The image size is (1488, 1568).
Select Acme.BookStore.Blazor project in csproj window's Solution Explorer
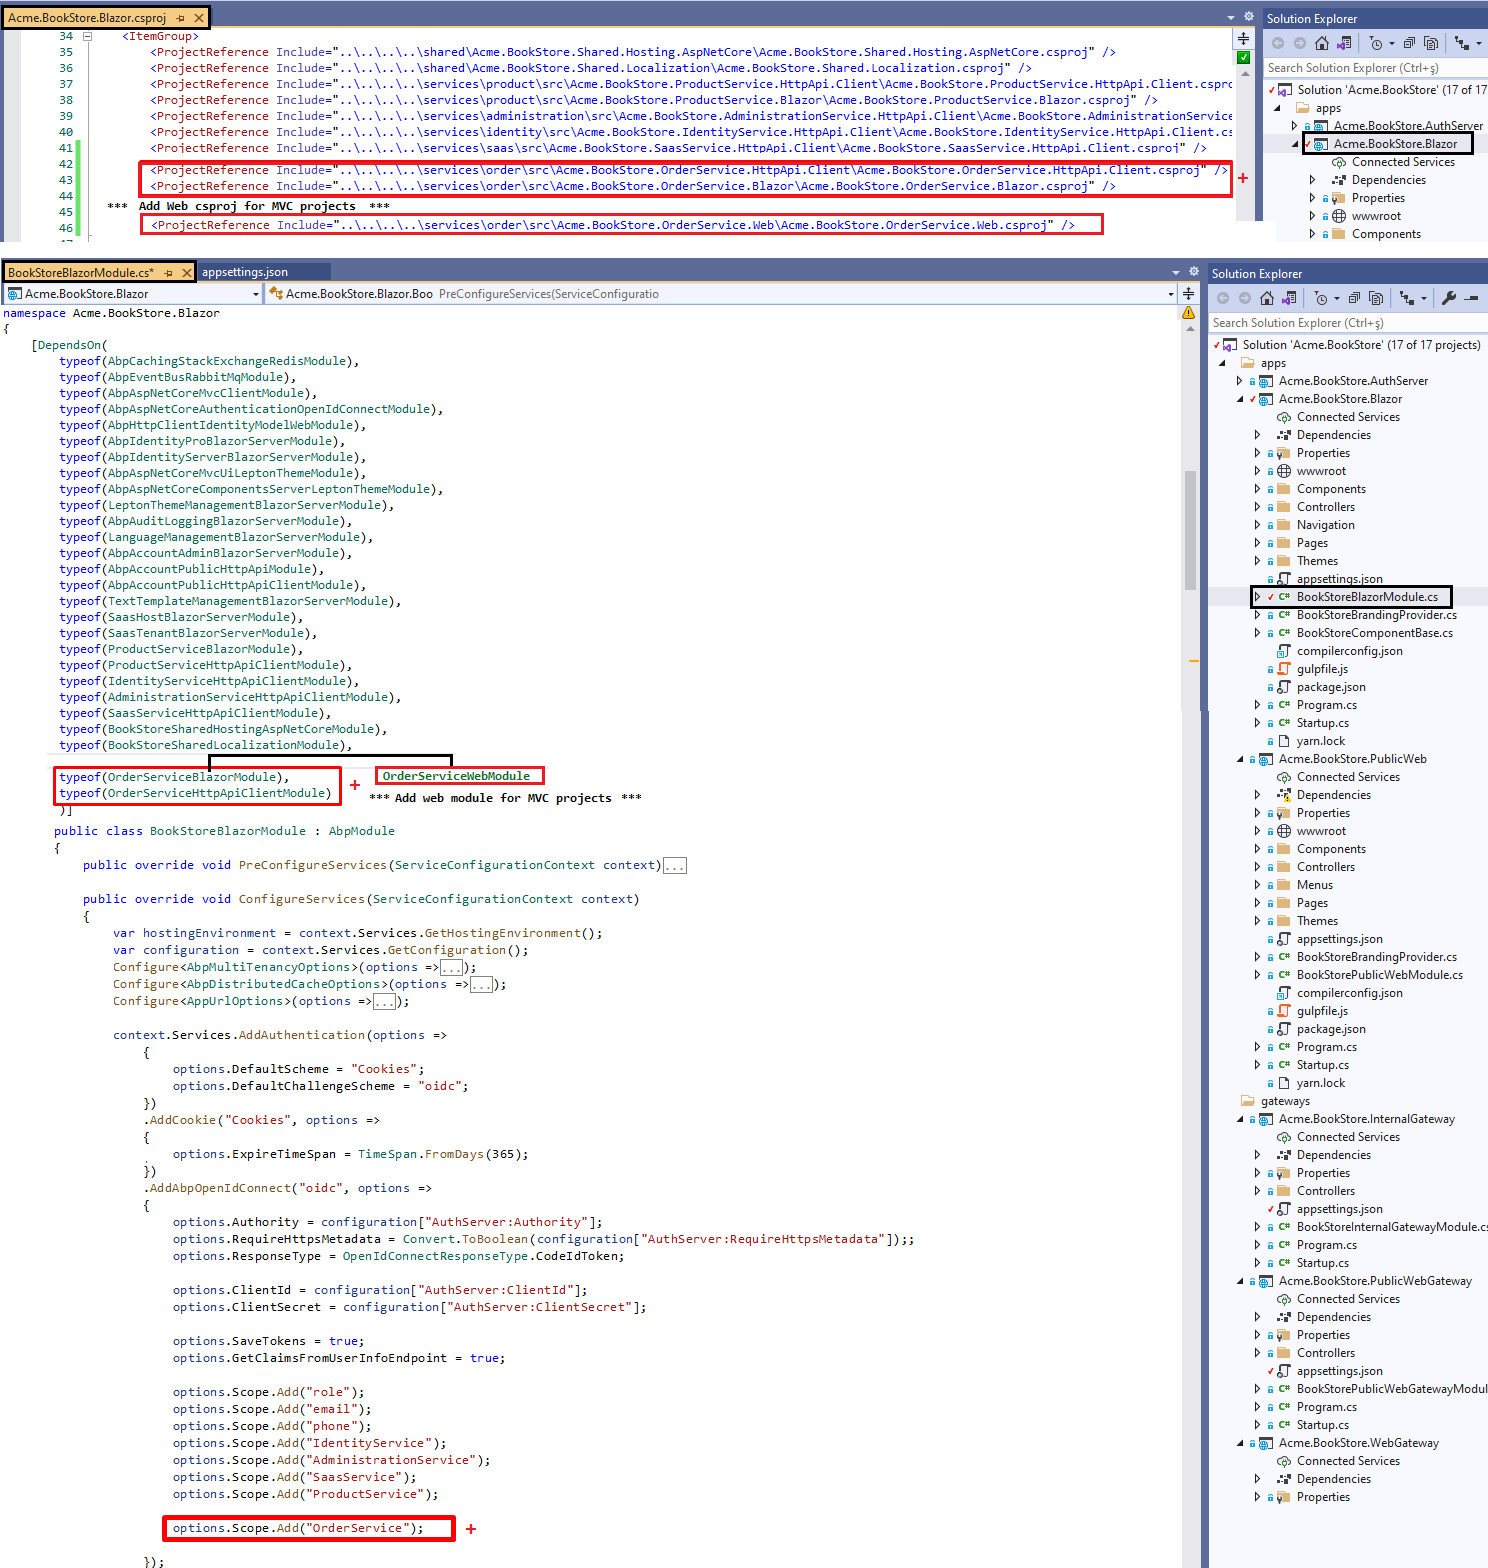tap(1395, 144)
